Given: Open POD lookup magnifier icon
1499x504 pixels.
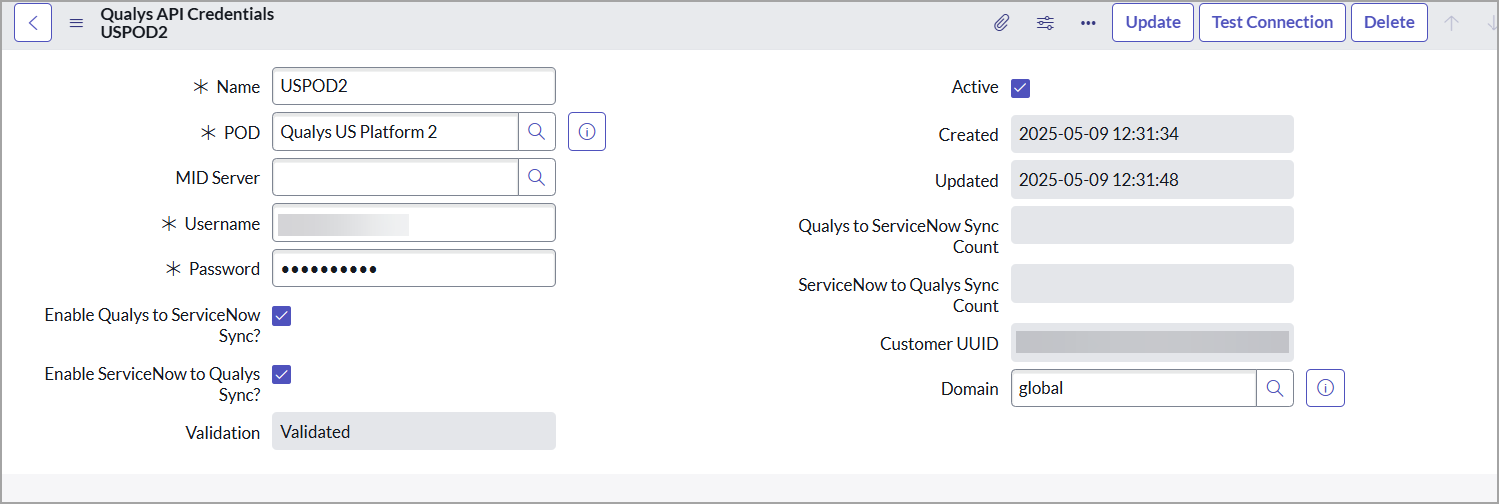Looking at the screenshot, I should (537, 131).
